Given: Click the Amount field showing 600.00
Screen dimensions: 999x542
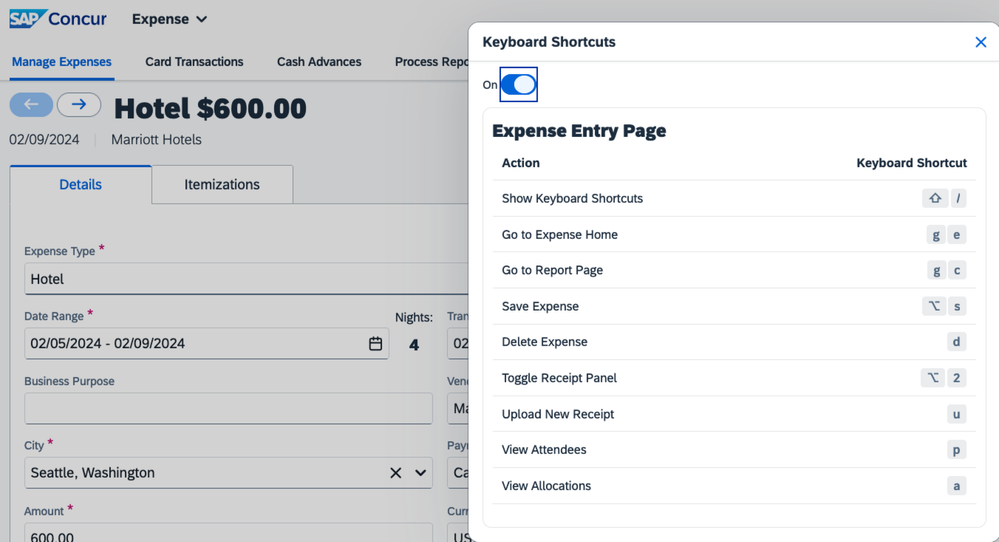Looking at the screenshot, I should click(x=228, y=532).
